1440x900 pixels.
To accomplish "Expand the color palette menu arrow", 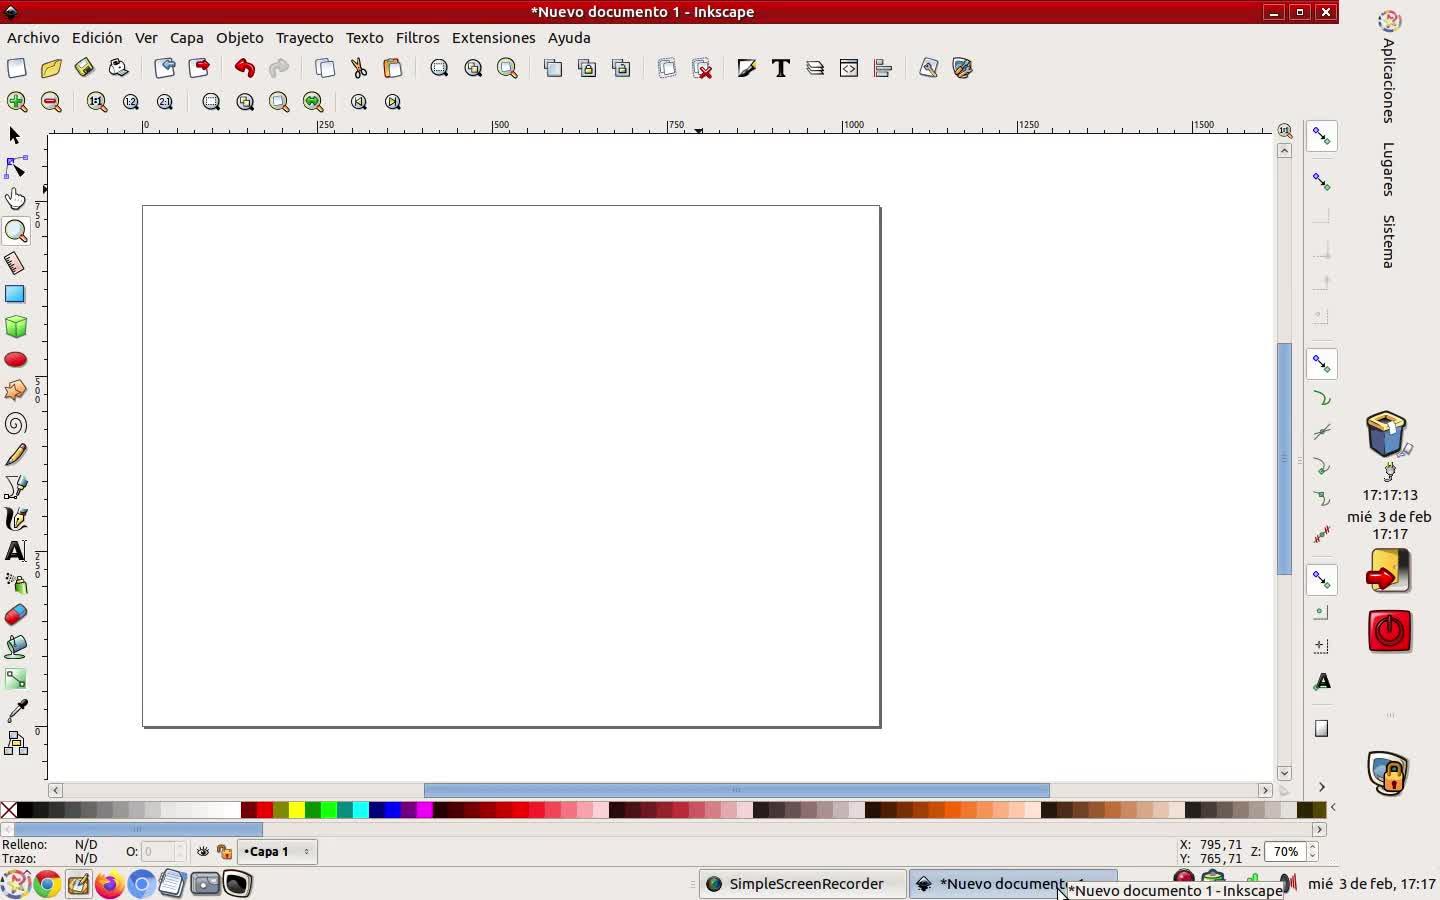I will tap(1332, 808).
